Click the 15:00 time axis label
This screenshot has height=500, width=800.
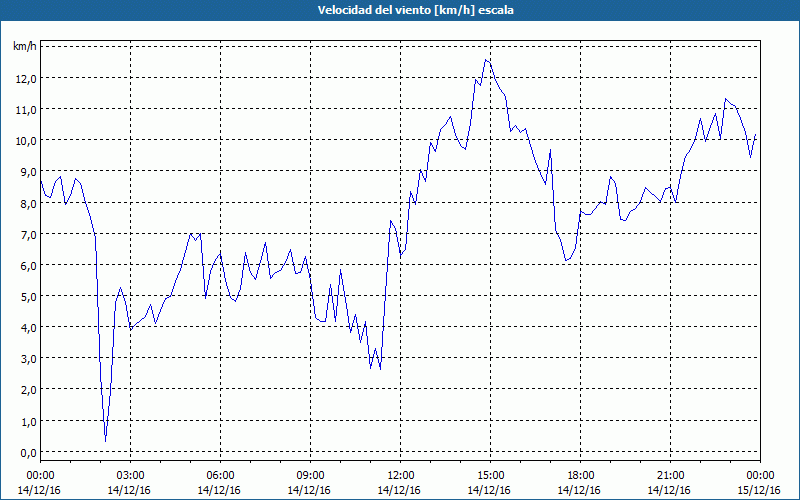point(490,476)
